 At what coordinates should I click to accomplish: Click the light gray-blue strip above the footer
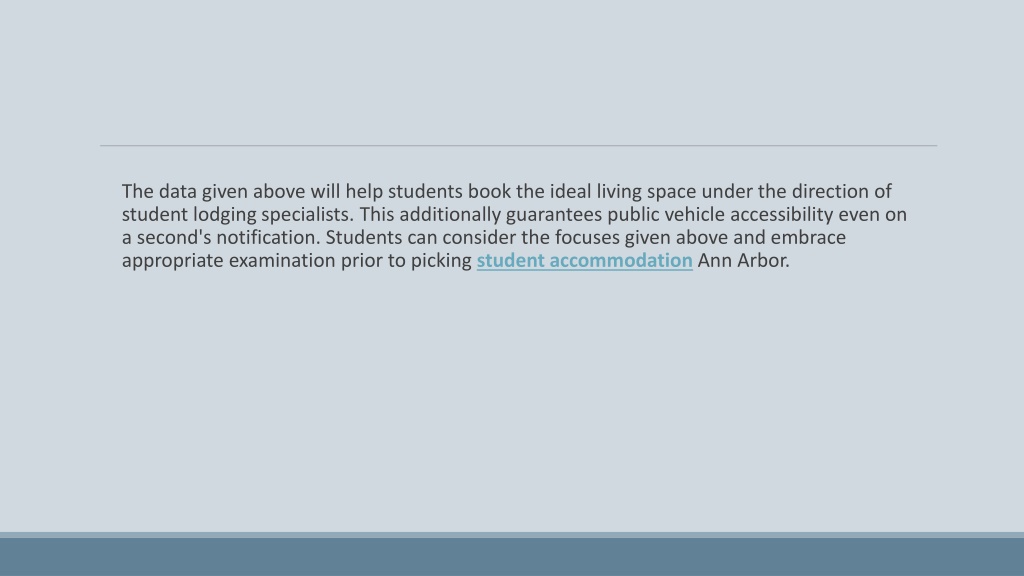coord(512,535)
